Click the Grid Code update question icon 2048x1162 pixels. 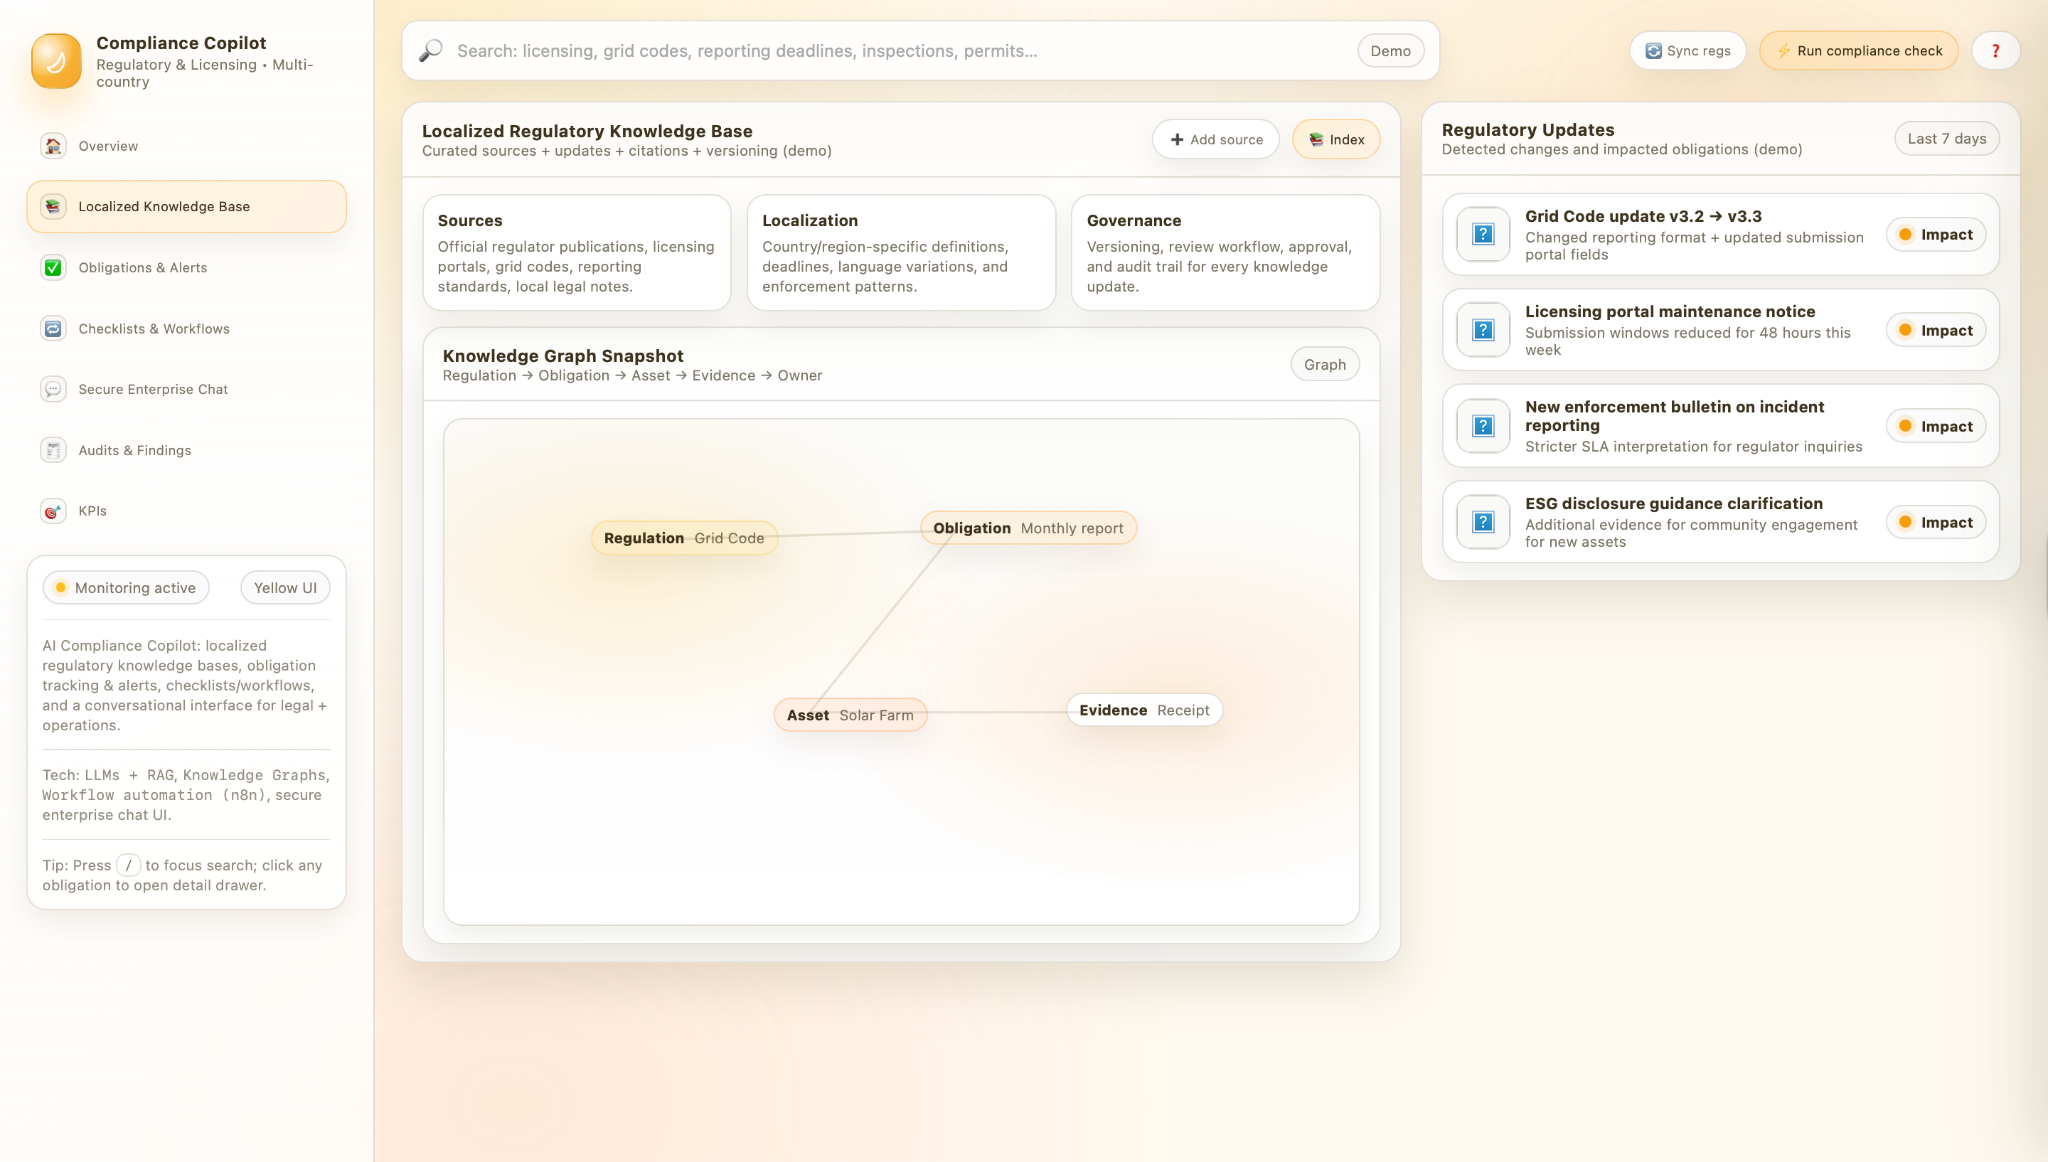pyautogui.click(x=1483, y=235)
